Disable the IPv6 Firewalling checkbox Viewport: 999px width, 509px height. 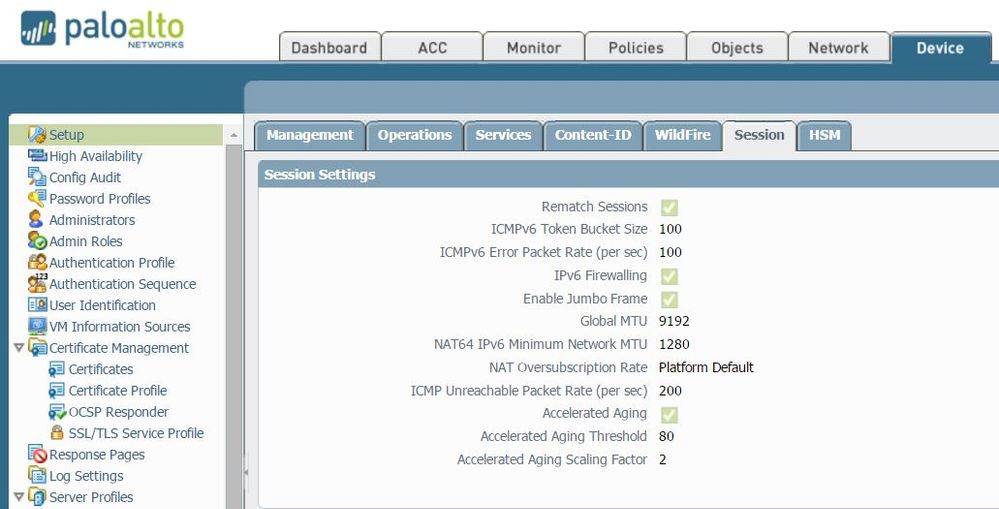point(669,276)
